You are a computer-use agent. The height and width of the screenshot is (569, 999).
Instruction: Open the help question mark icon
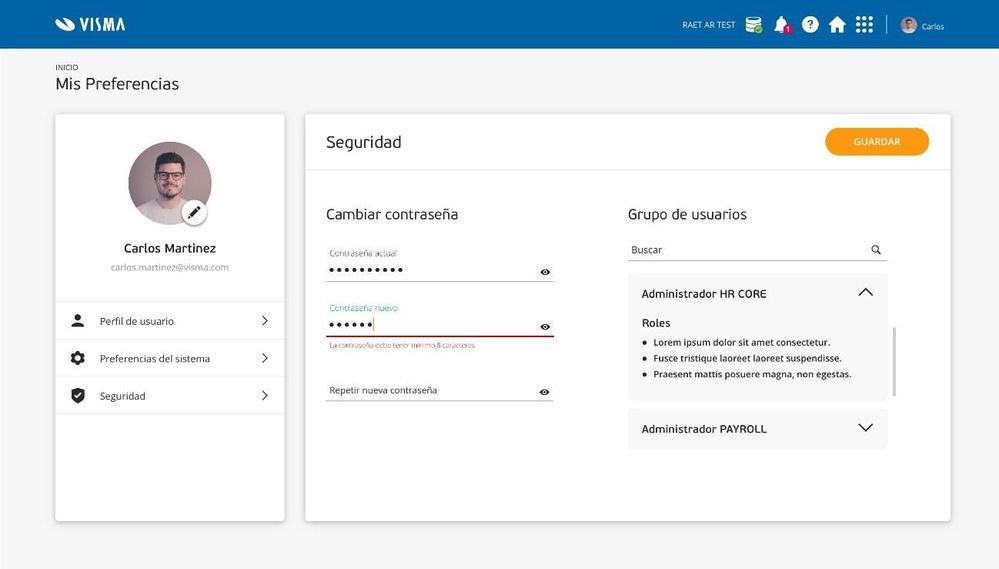pos(810,25)
